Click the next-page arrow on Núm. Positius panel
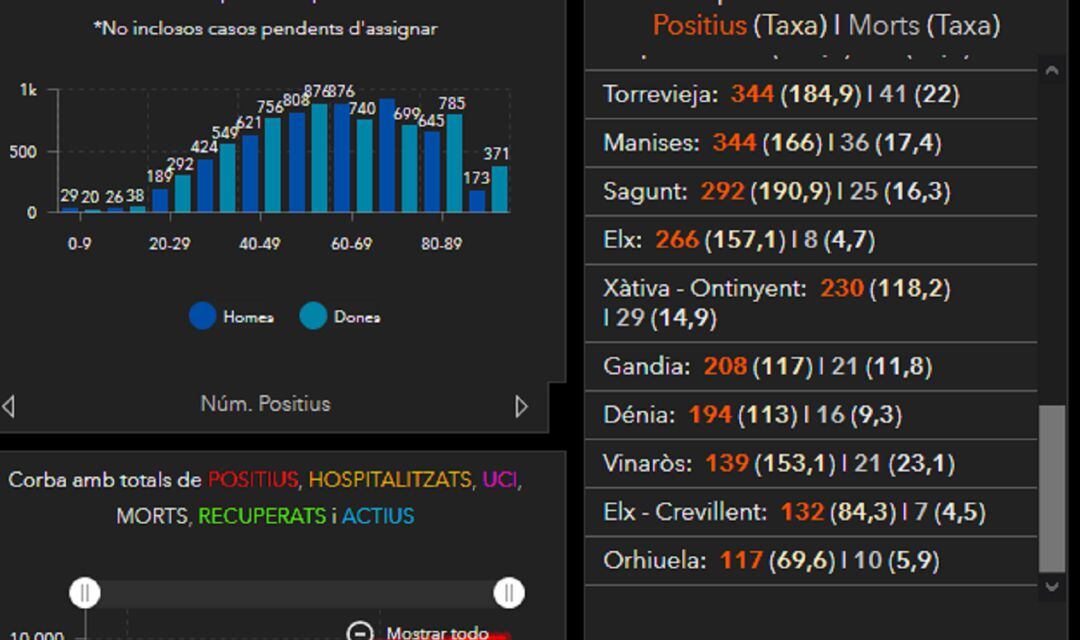 click(520, 405)
